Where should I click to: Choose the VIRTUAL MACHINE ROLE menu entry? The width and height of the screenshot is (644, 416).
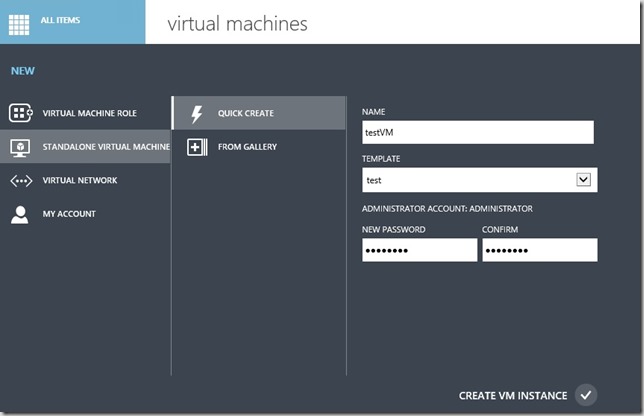tap(89, 113)
